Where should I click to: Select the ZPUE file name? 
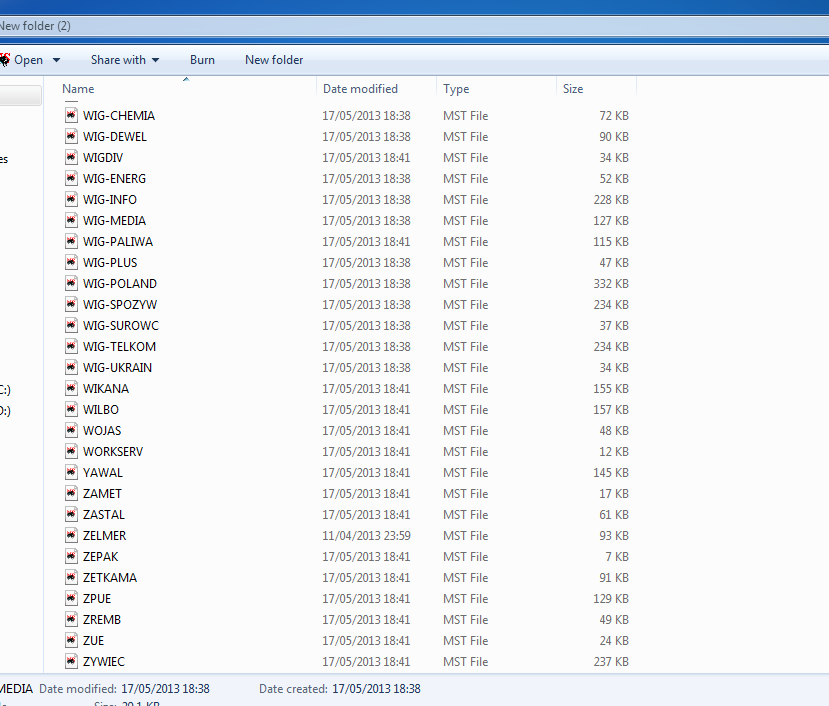[97, 599]
